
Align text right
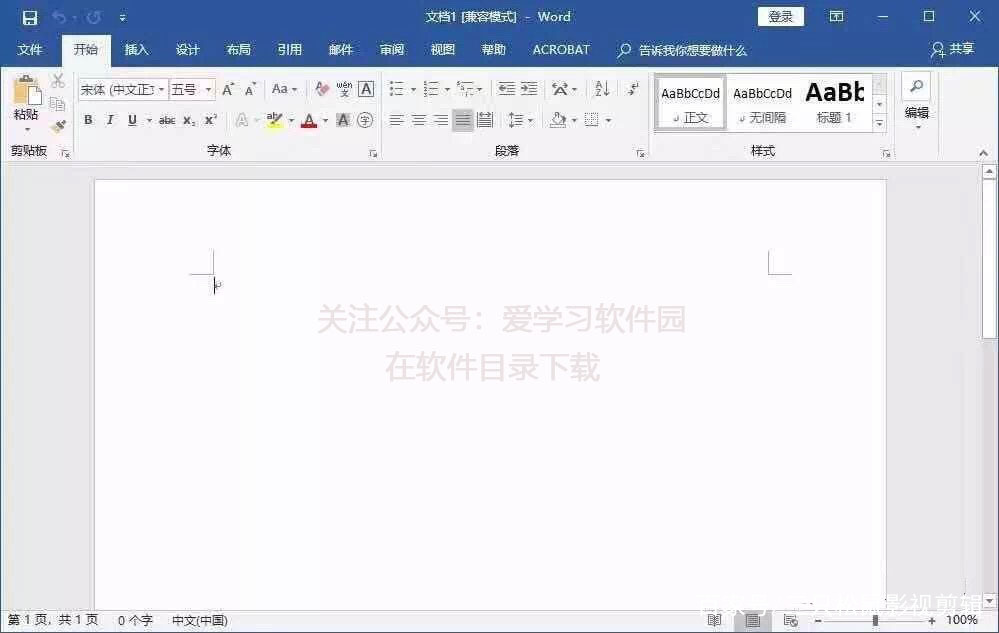tap(441, 120)
